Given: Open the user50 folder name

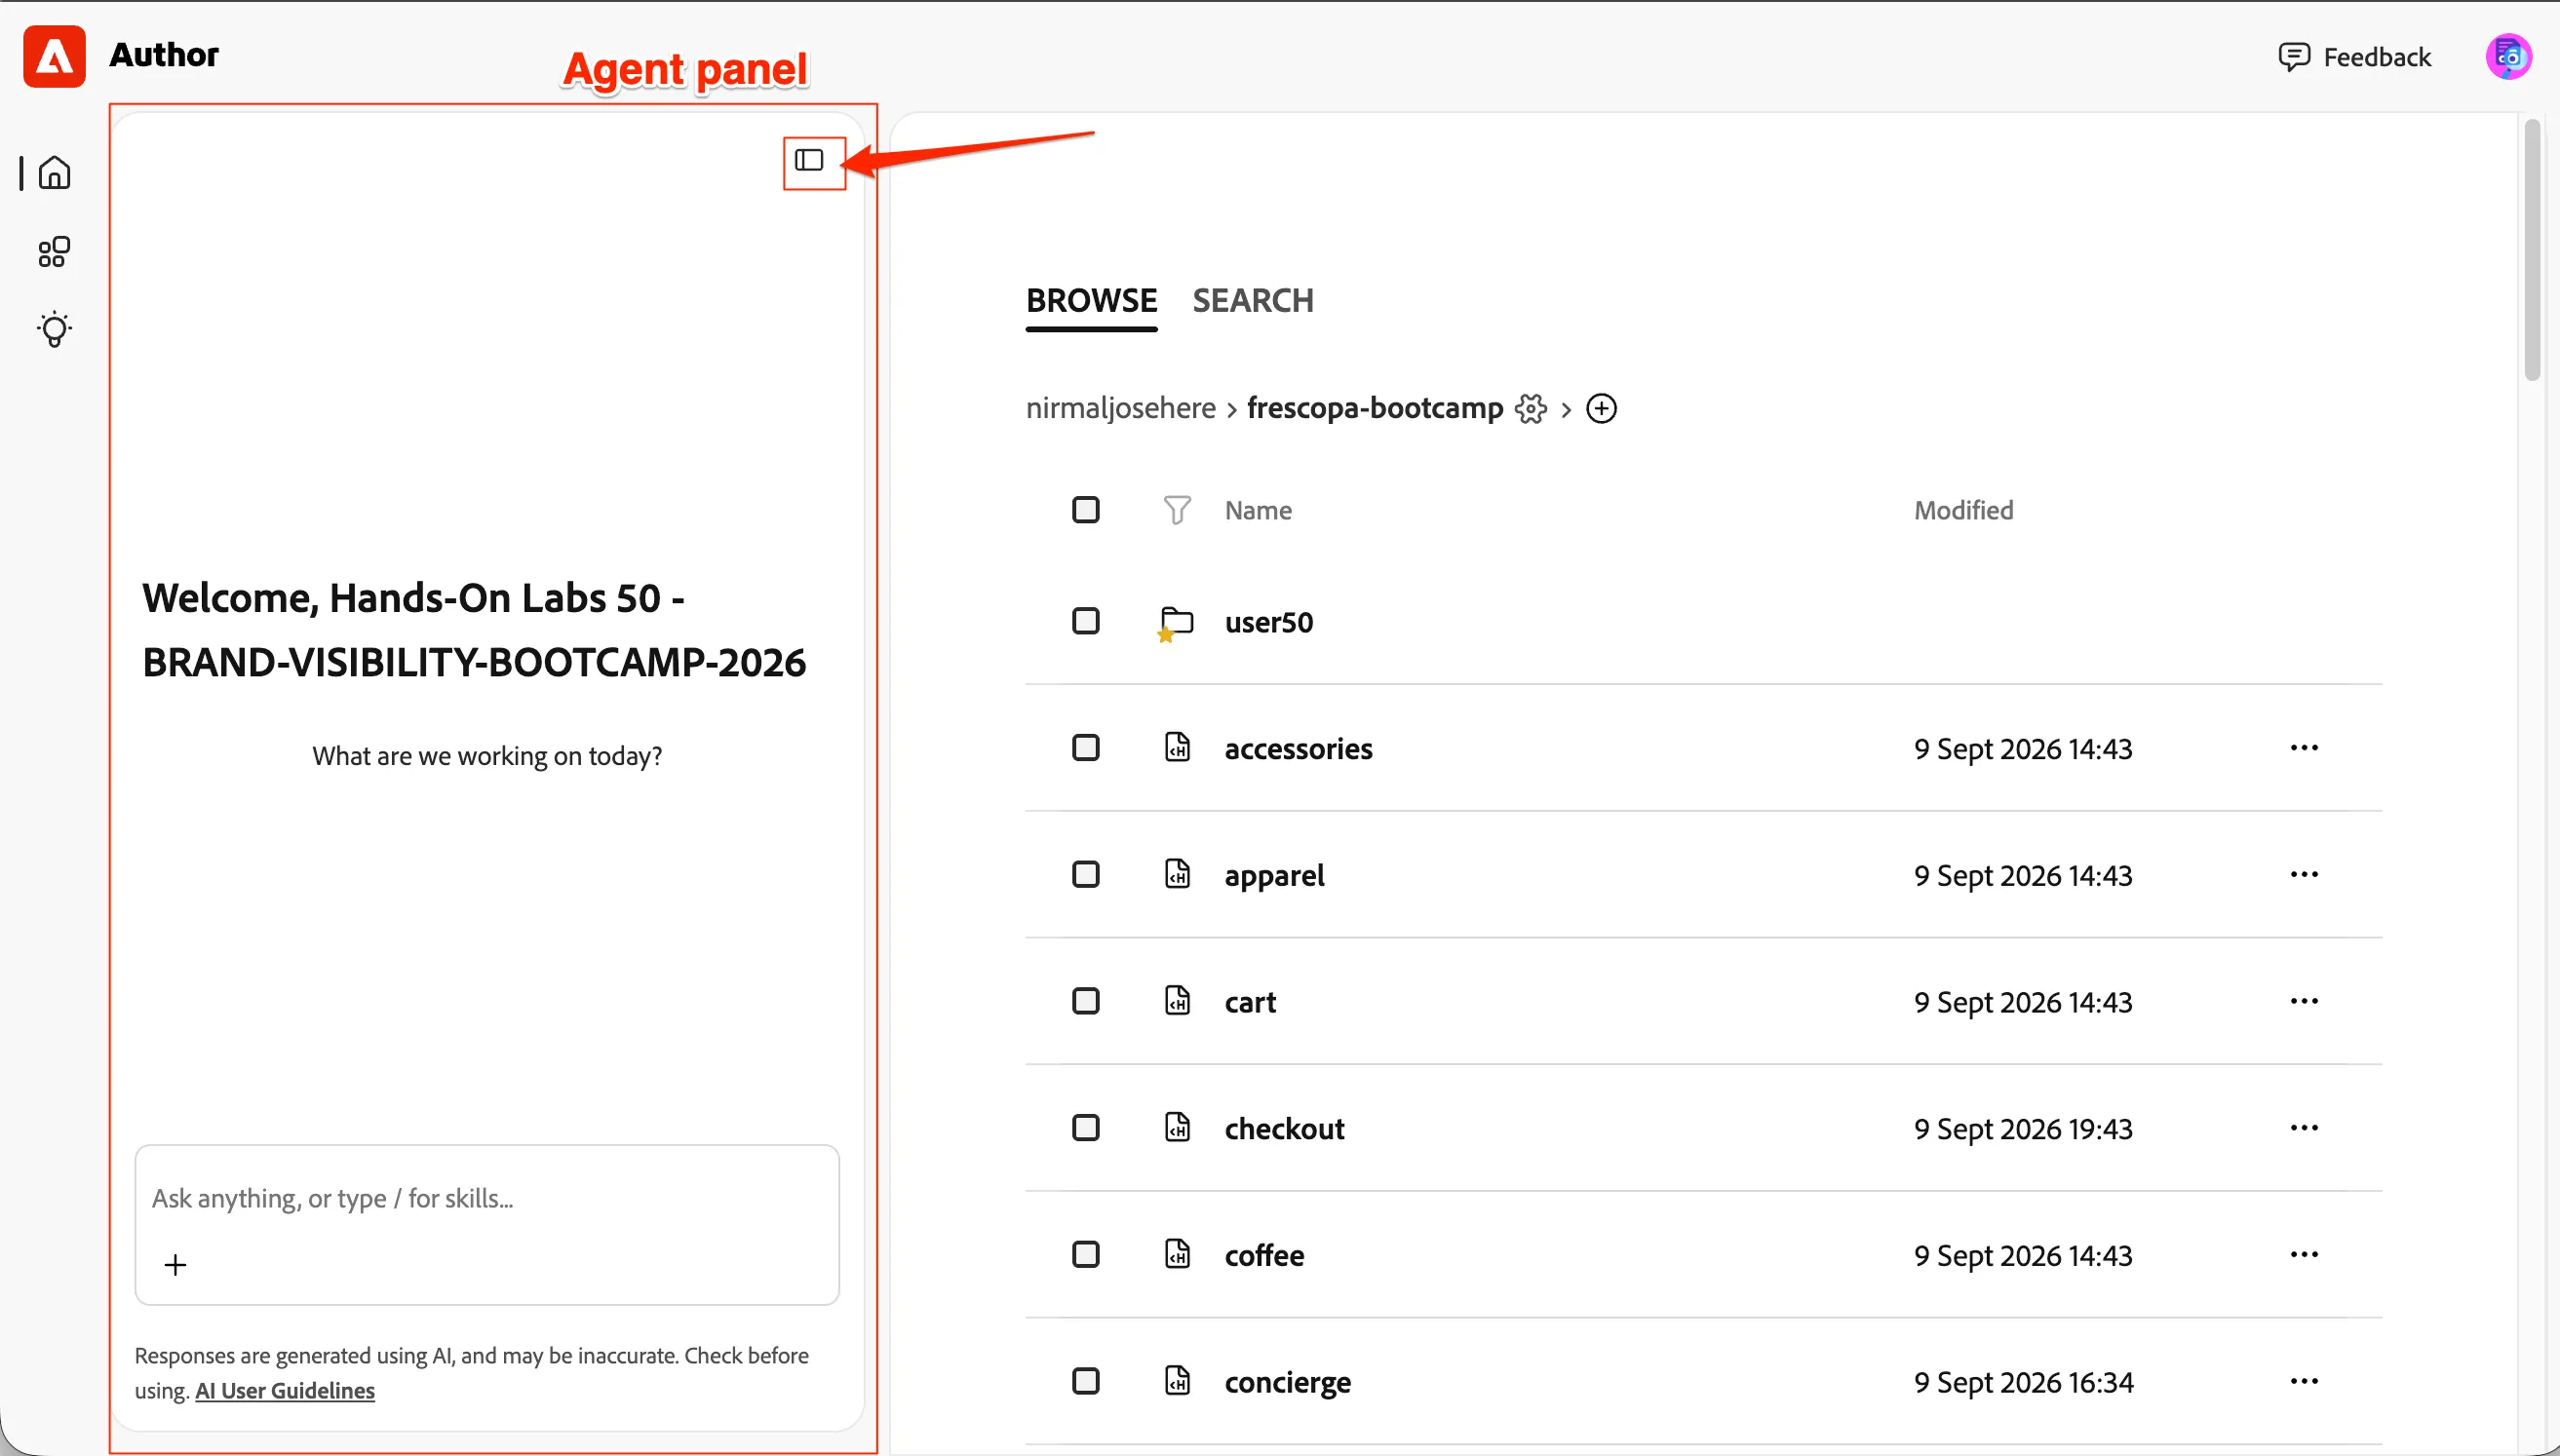Looking at the screenshot, I should (x=1269, y=622).
